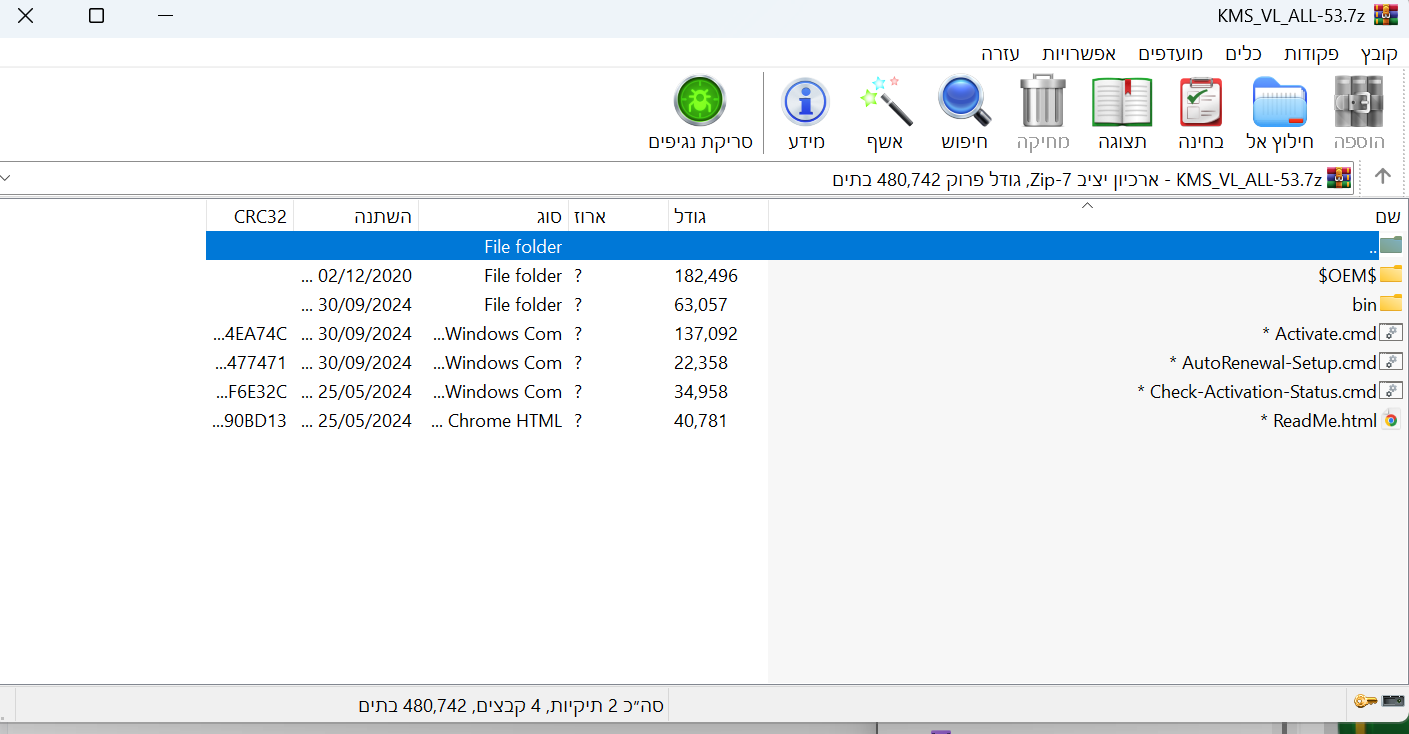Sort by Modified (השתנה) column header

pos(356,216)
